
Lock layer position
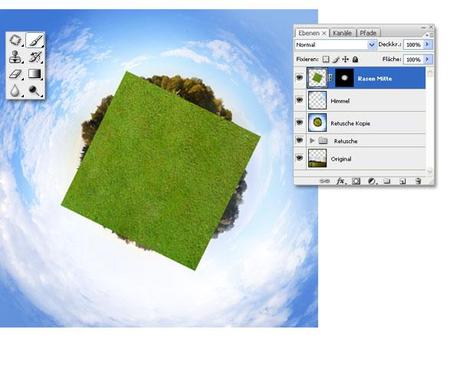(345, 59)
